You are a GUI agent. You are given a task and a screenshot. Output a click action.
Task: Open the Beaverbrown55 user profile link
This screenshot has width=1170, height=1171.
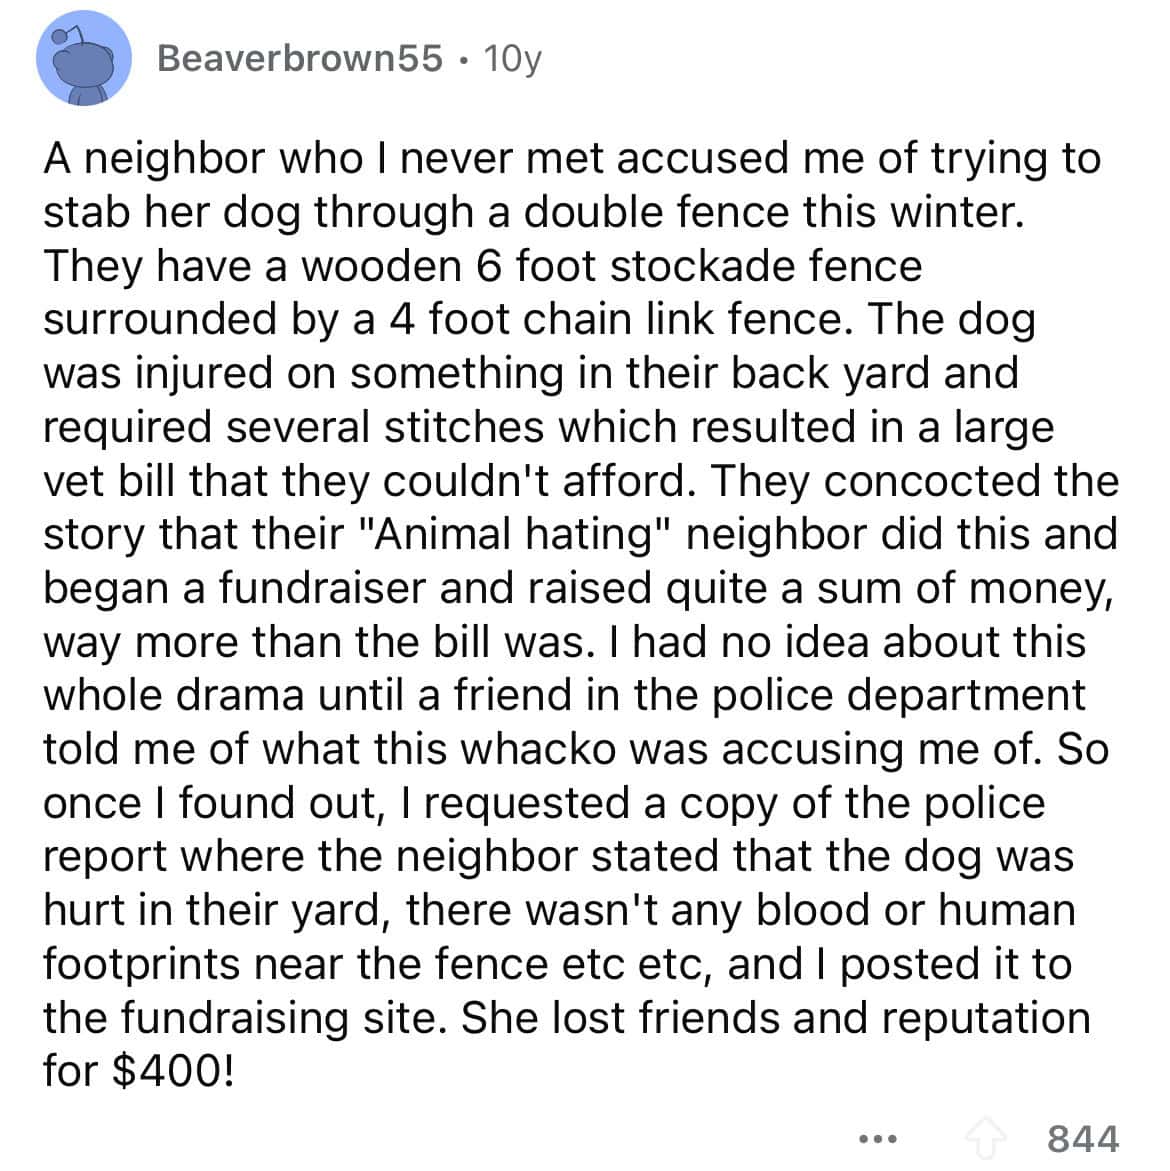pos(300,59)
